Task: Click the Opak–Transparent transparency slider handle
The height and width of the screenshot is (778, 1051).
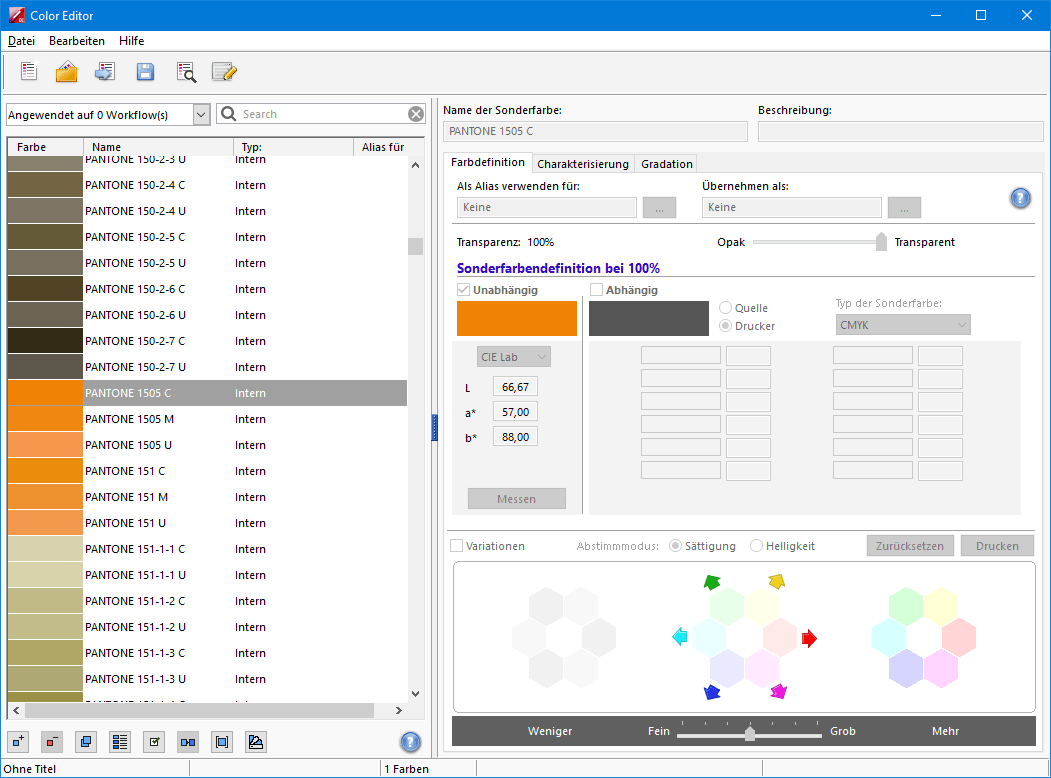Action: coord(881,242)
